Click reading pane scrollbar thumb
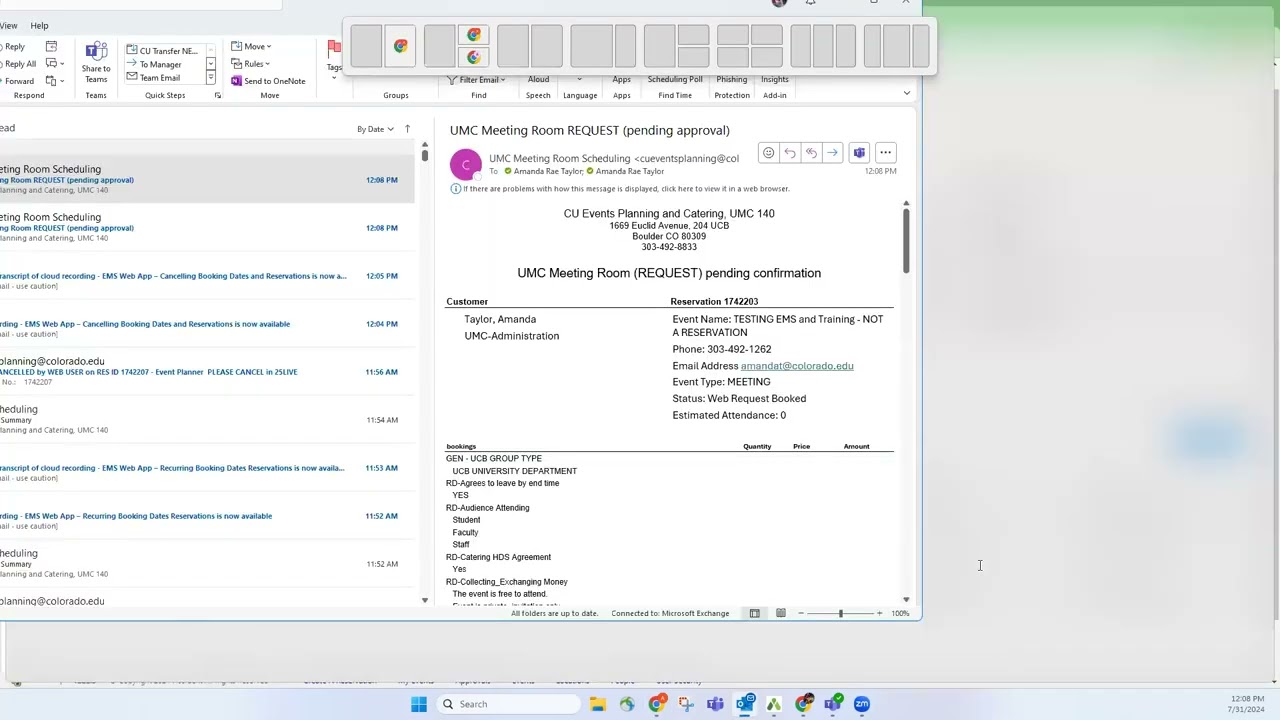1280x720 pixels. pyautogui.click(x=906, y=240)
